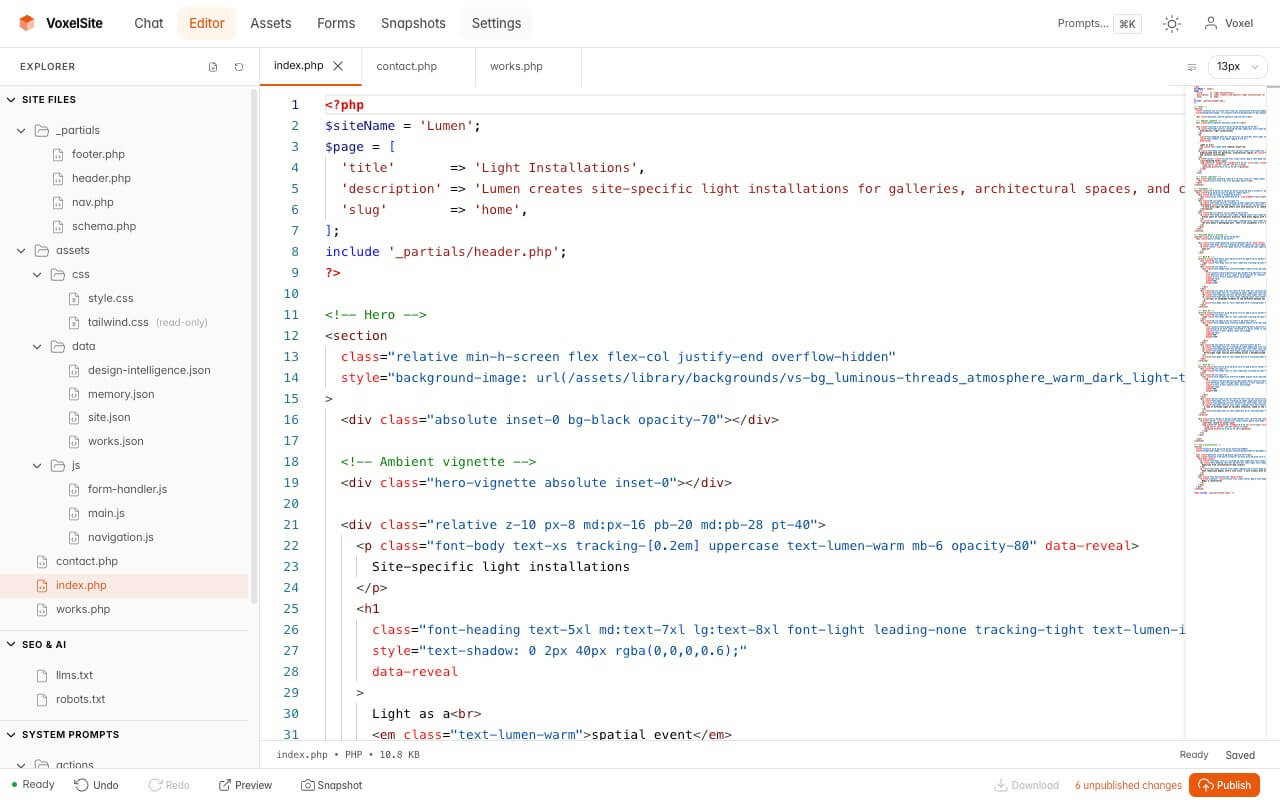Open the Voxel assistant
1280x800 pixels.
[1229, 22]
